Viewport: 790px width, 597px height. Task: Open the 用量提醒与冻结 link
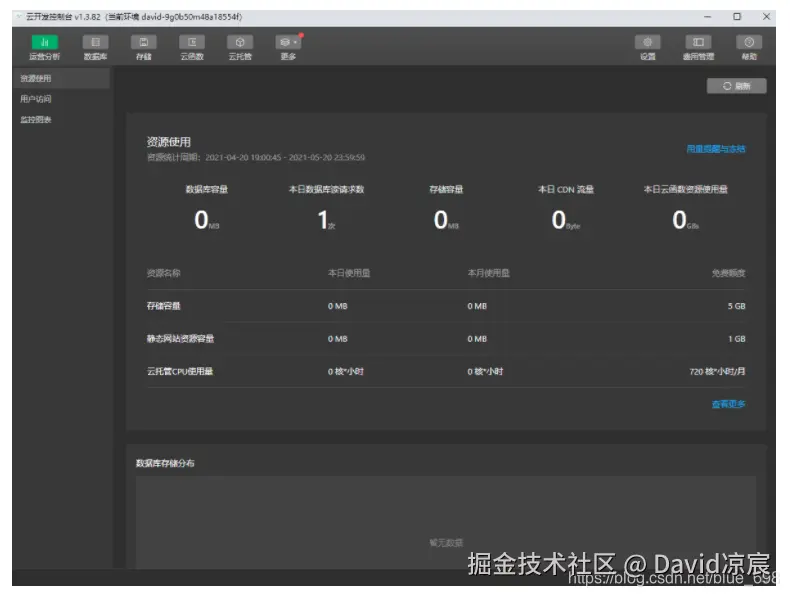pos(715,149)
